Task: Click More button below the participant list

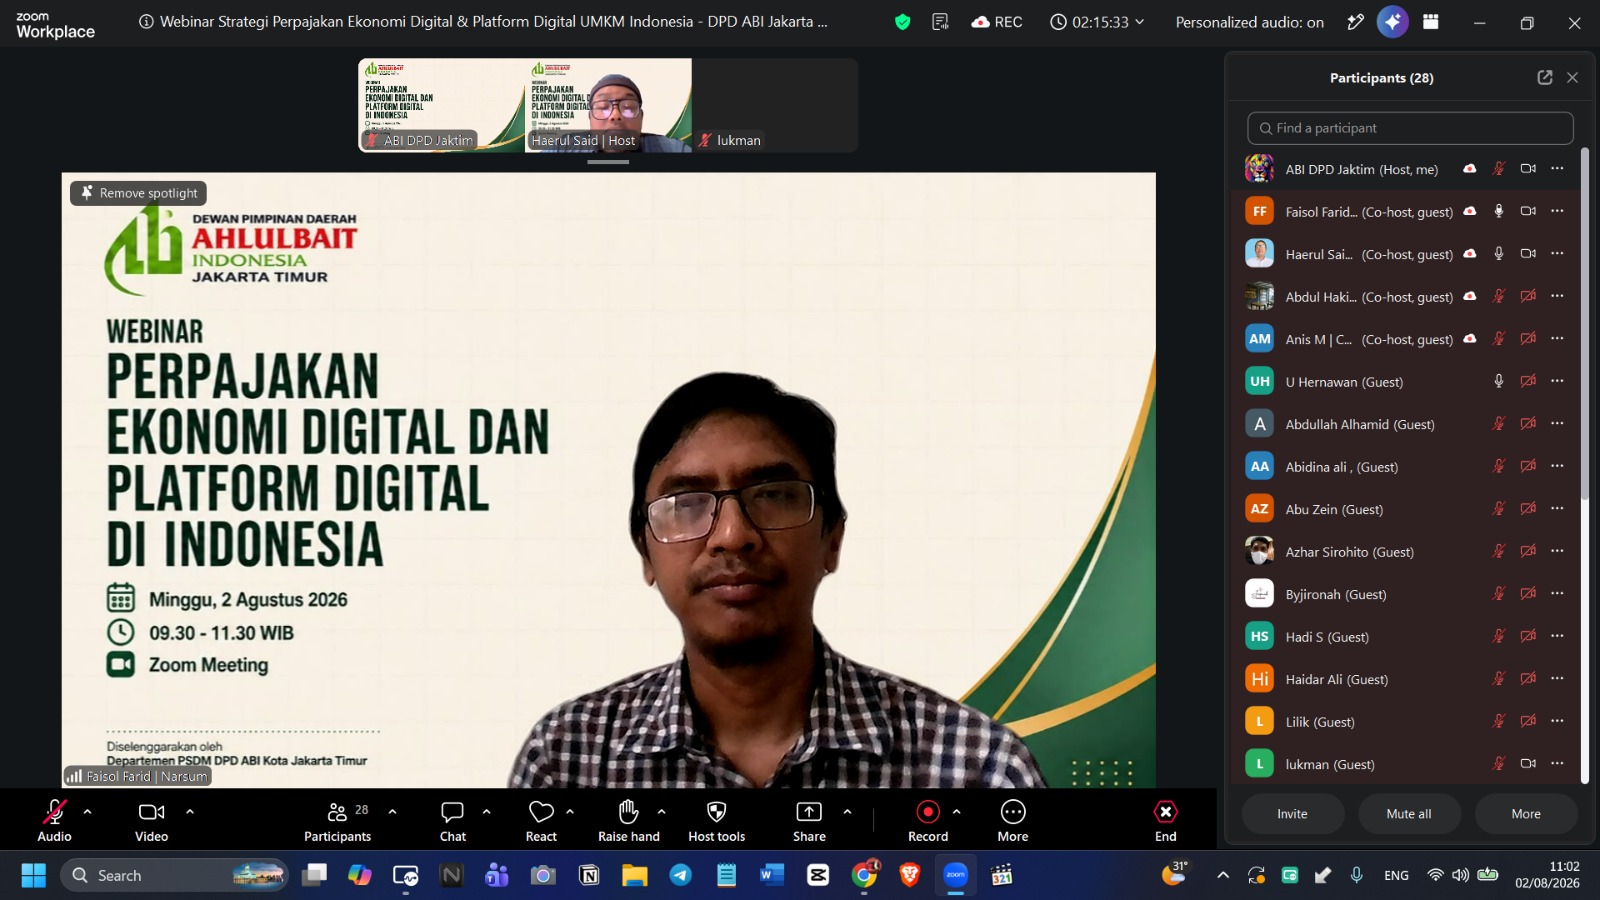Action: 1526,814
